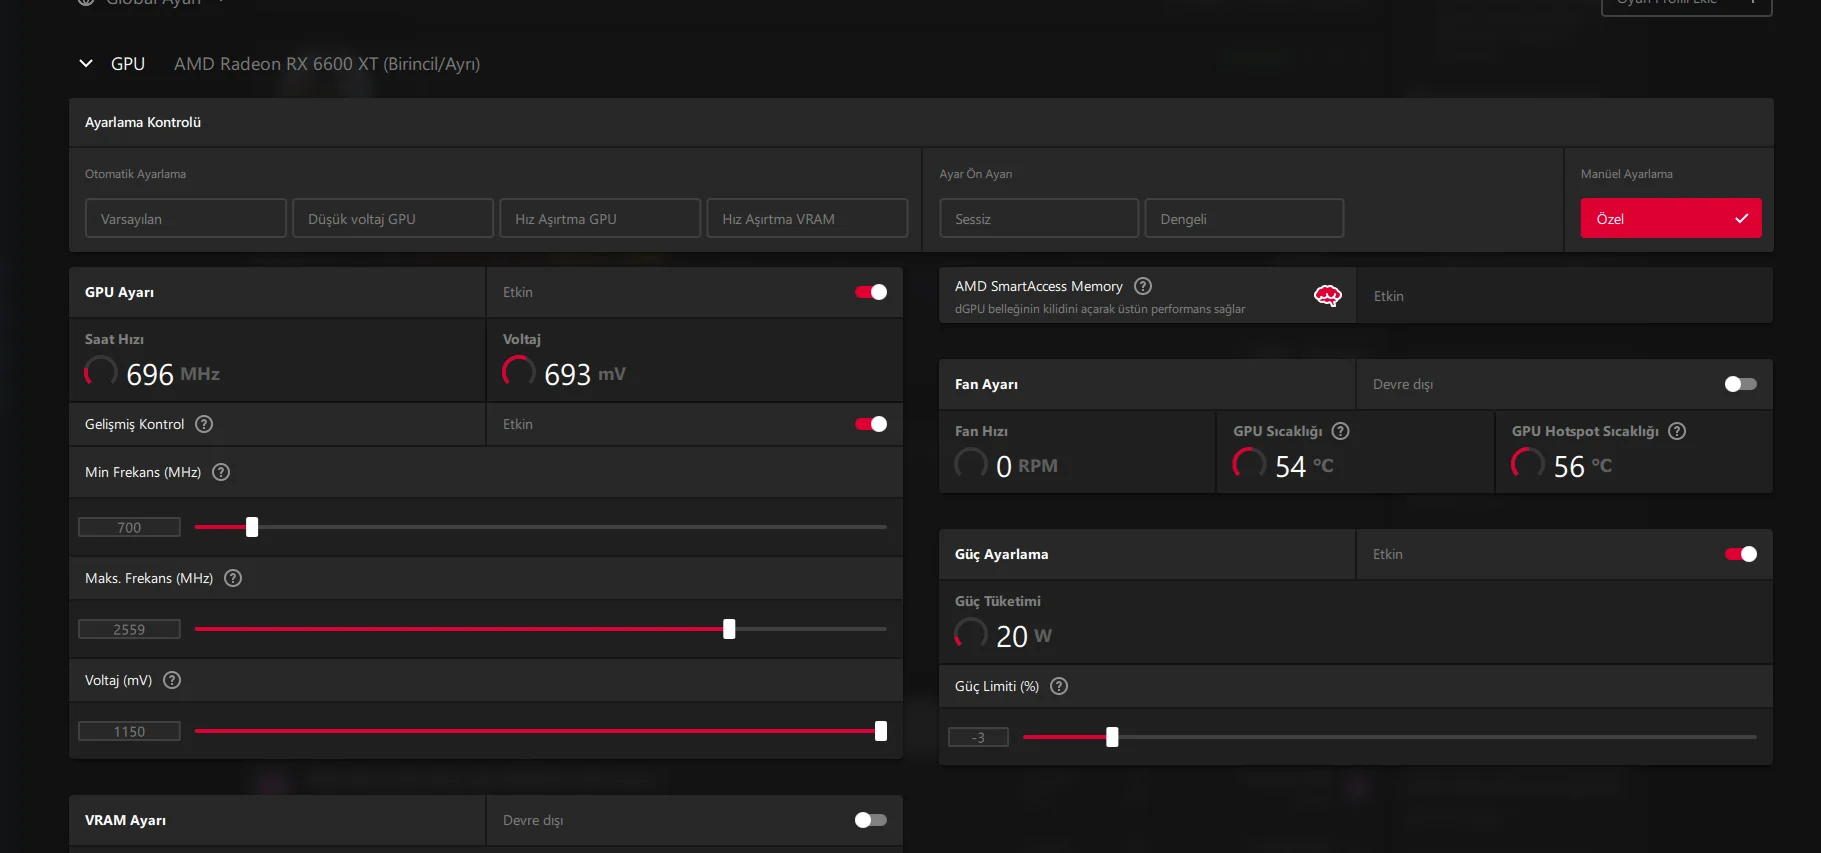Click the Güç Limiti slider handle

(1112, 737)
